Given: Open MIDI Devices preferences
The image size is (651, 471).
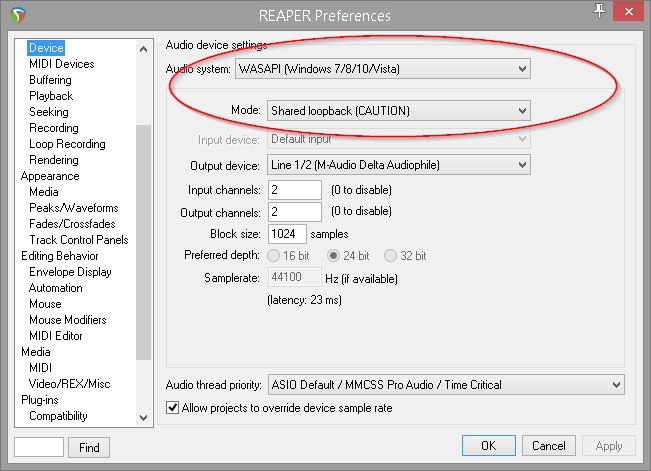Looking at the screenshot, I should (61, 64).
